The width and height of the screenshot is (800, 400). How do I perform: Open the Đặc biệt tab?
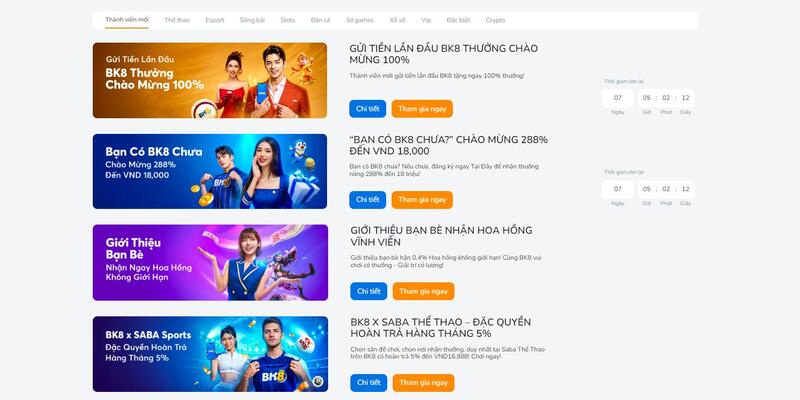[458, 20]
